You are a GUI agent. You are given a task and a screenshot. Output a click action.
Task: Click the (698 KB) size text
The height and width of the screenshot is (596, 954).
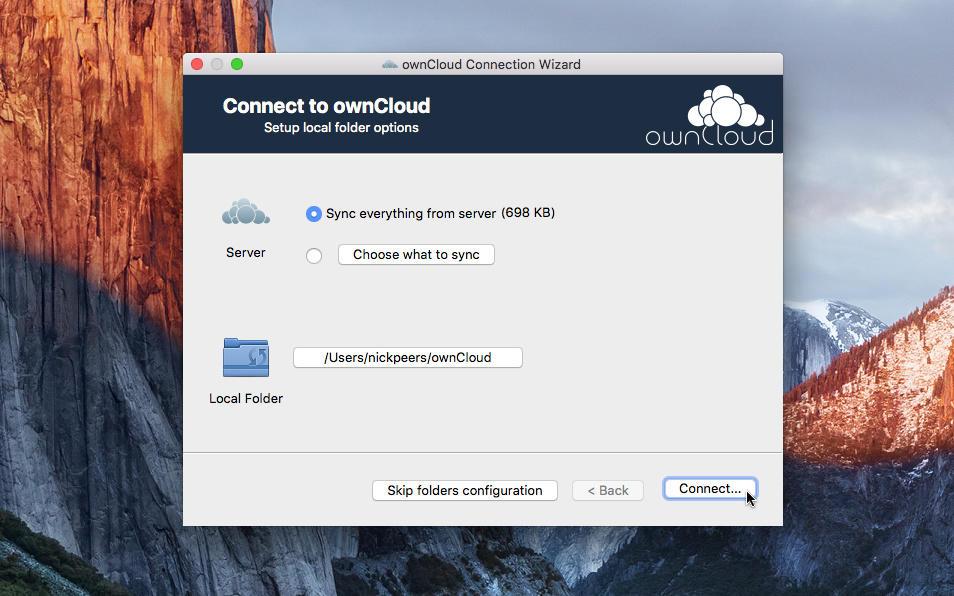[x=528, y=213]
